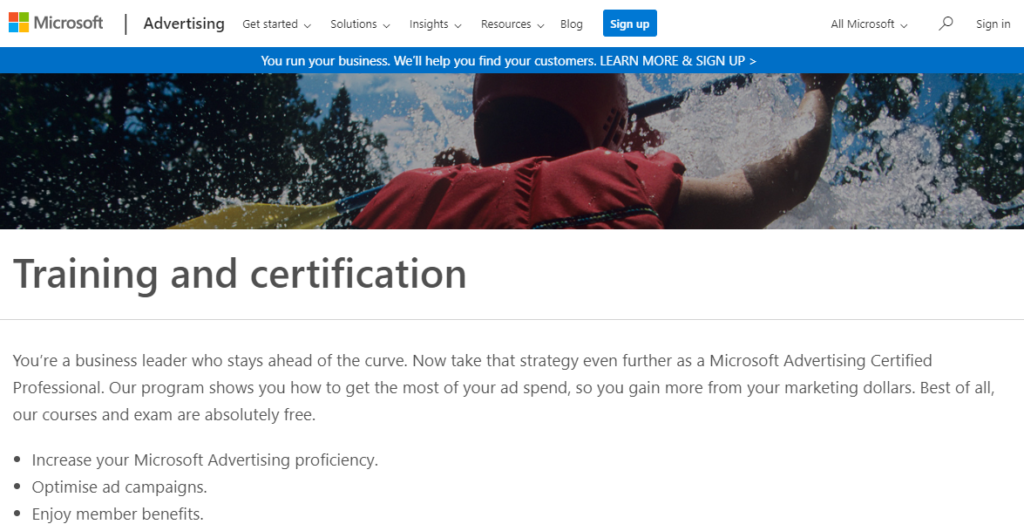The width and height of the screenshot is (1024, 531).
Task: Click the blue Sign up button
Action: 630,24
